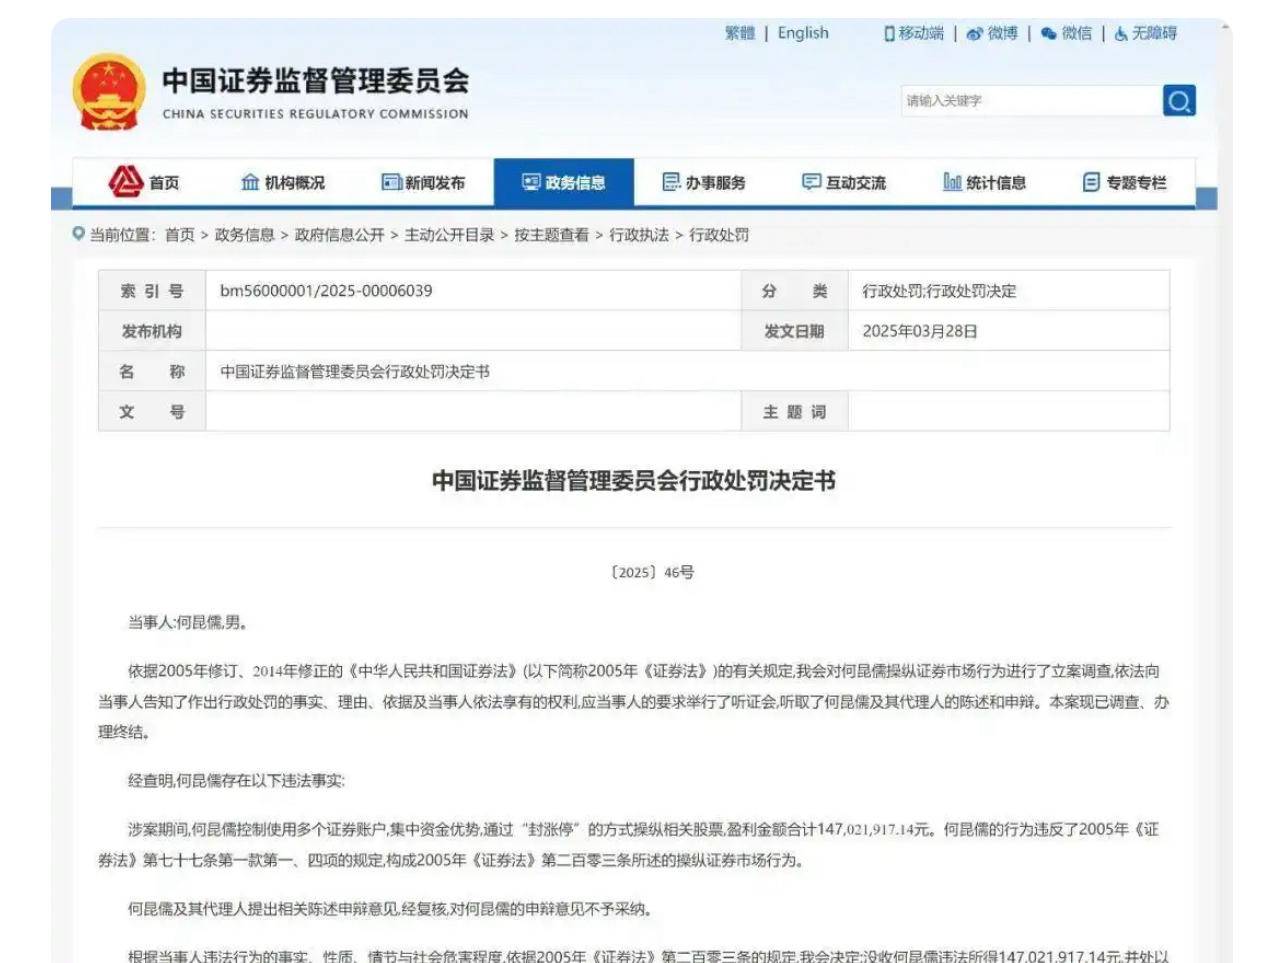The height and width of the screenshot is (963, 1284).
Task: Switch to the English site version
Action: coord(803,33)
